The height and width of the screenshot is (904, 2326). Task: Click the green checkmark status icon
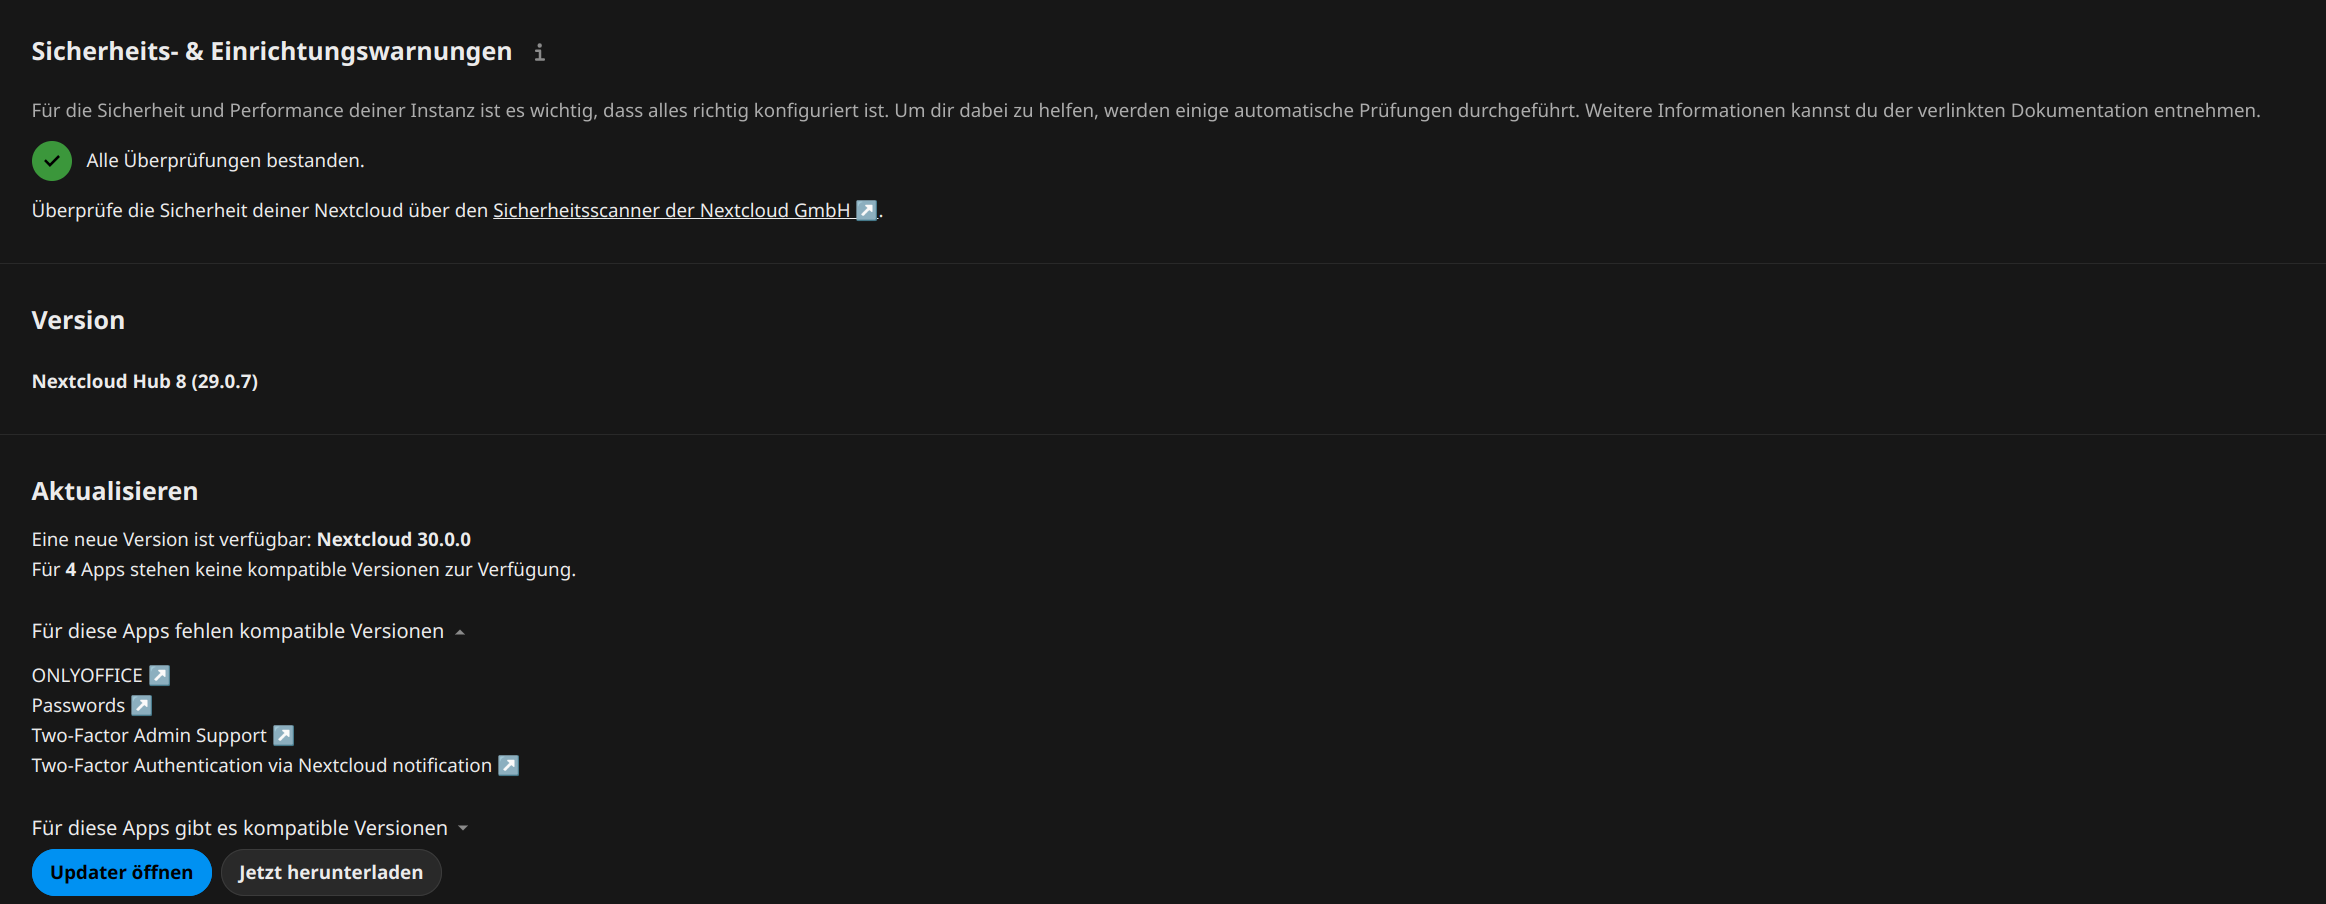point(52,161)
